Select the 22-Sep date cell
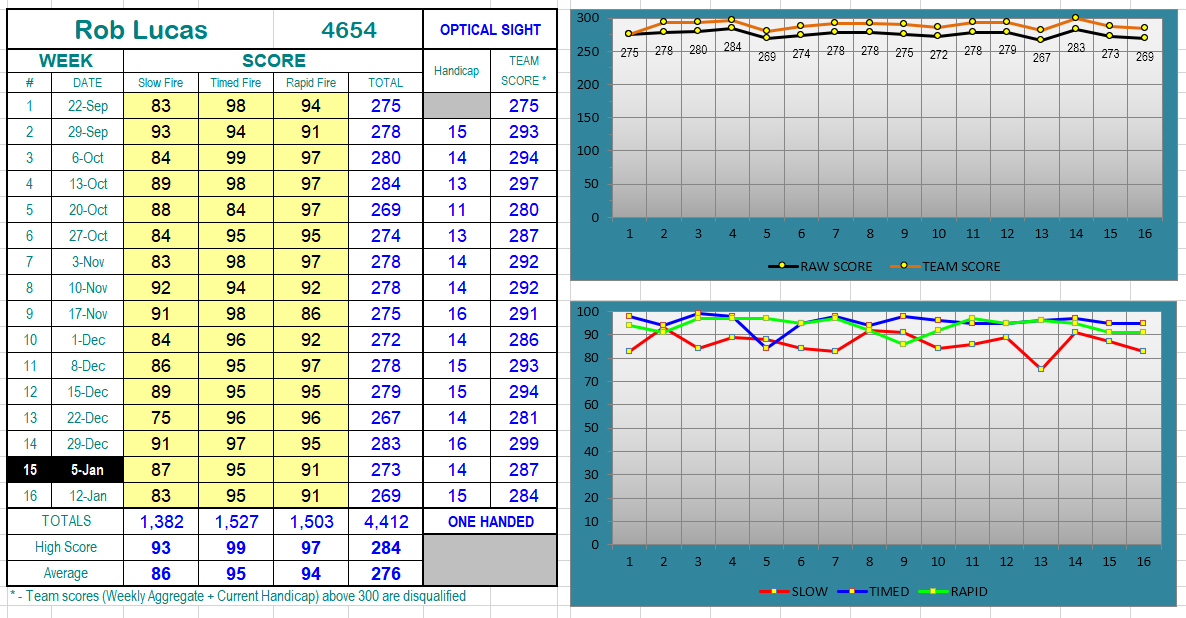 88,106
